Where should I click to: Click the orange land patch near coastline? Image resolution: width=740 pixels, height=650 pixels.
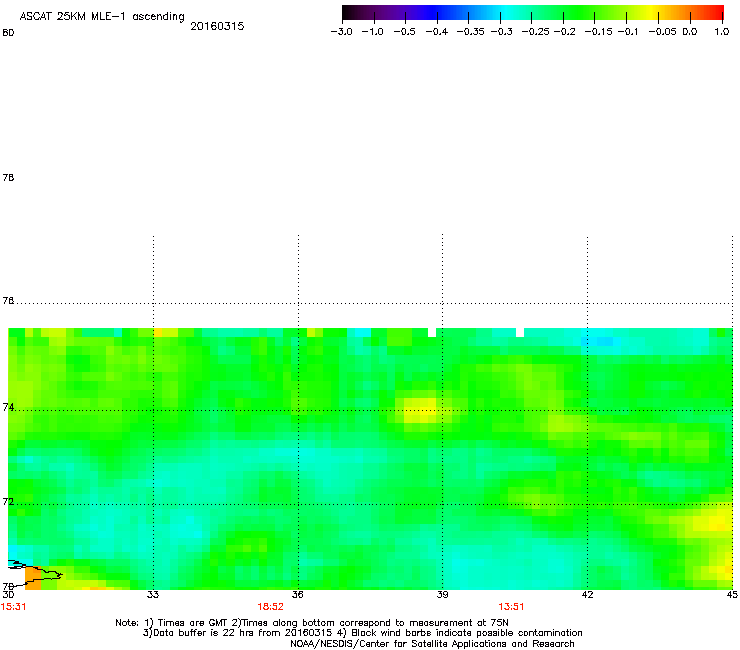click(33, 578)
